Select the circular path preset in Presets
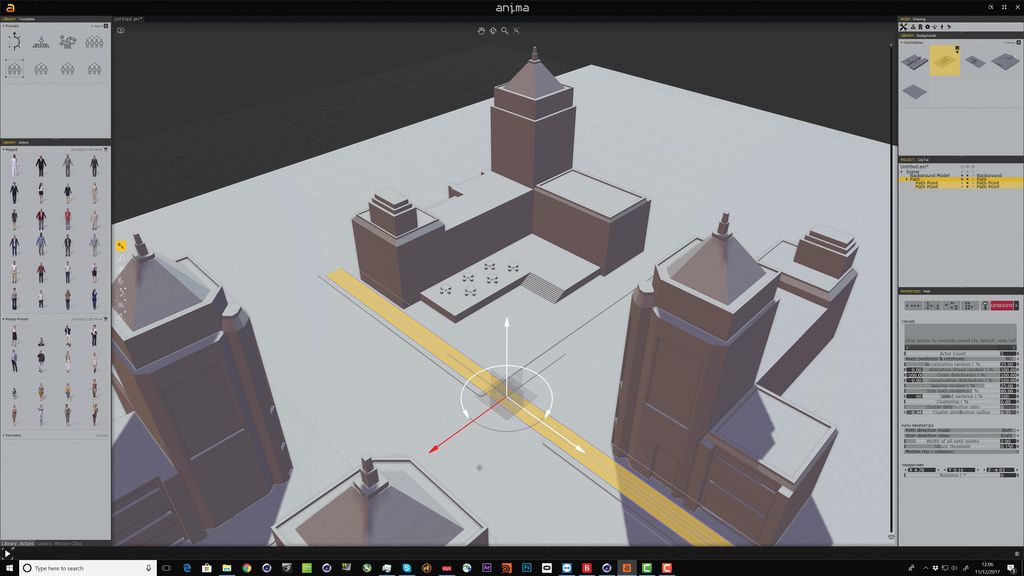 pos(15,40)
